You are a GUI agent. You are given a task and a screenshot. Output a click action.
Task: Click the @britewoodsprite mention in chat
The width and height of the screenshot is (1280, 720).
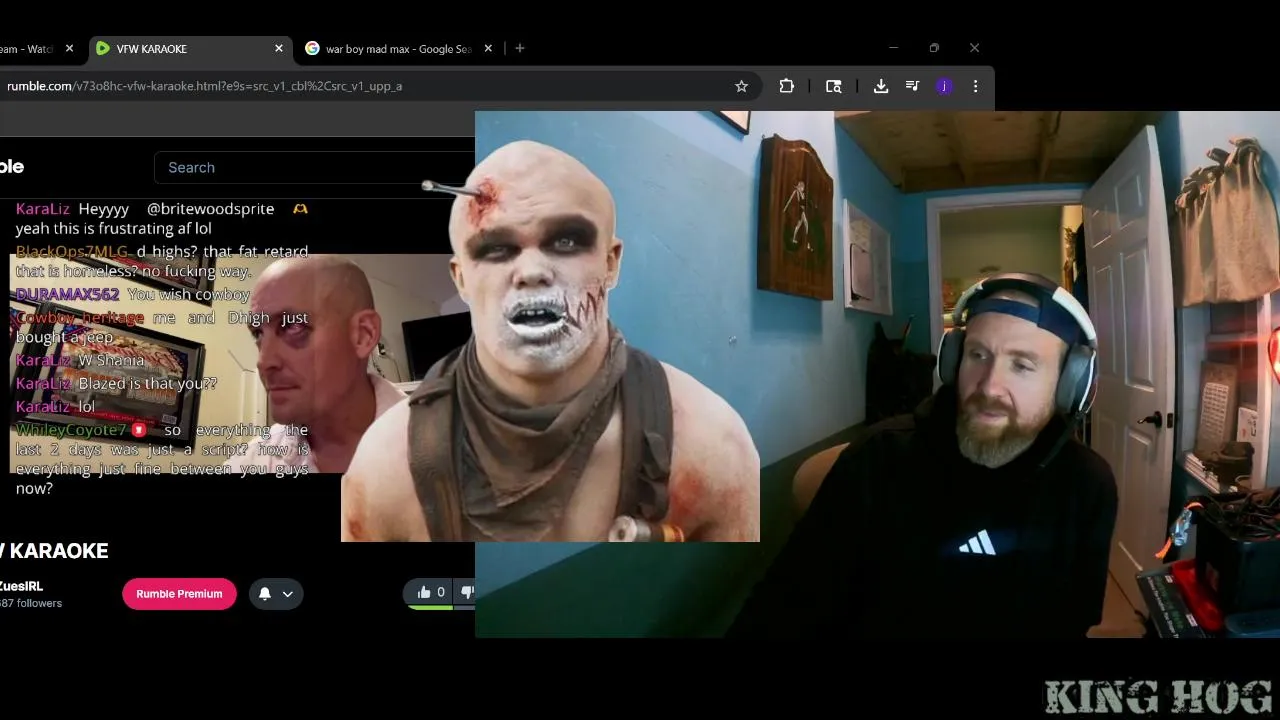point(210,209)
